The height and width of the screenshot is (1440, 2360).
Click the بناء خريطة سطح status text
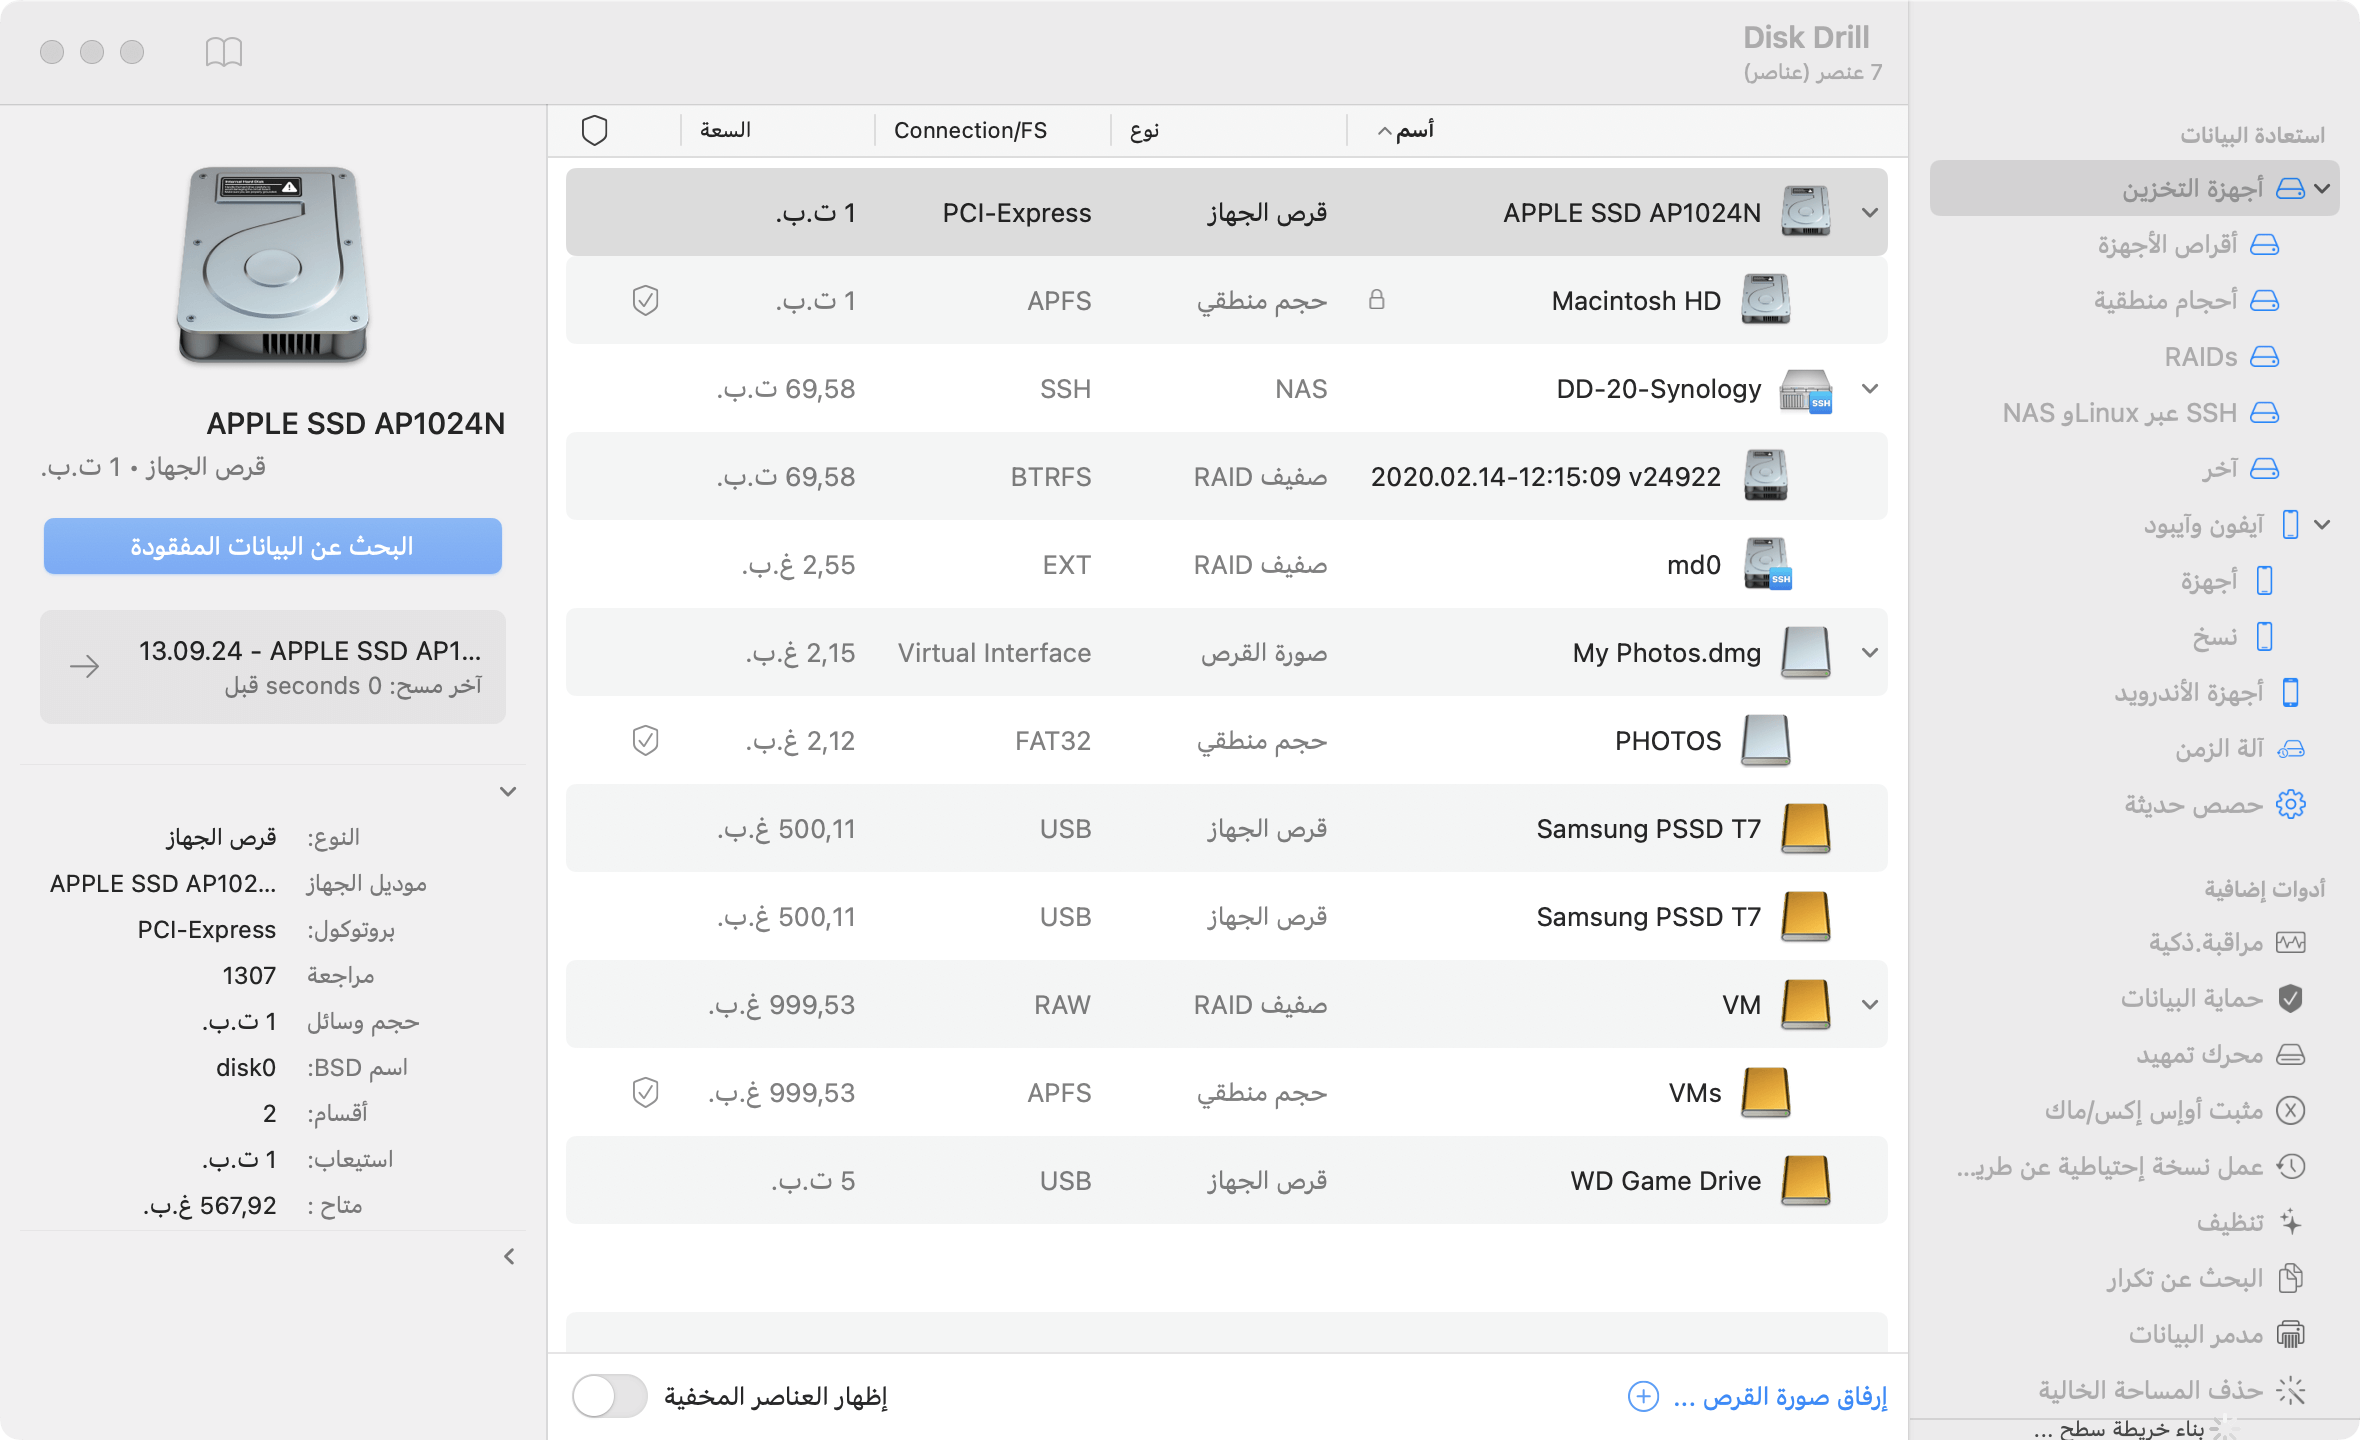2118,1429
